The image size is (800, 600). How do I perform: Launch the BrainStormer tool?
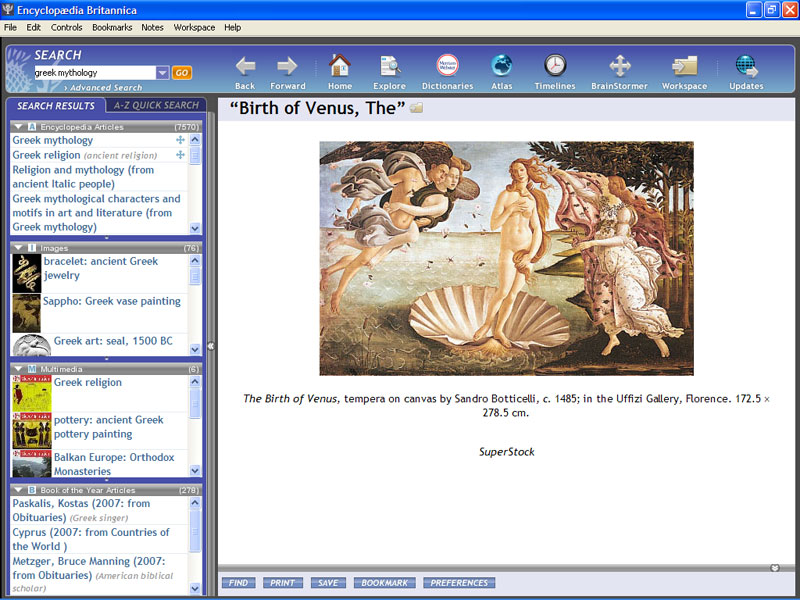(x=619, y=66)
